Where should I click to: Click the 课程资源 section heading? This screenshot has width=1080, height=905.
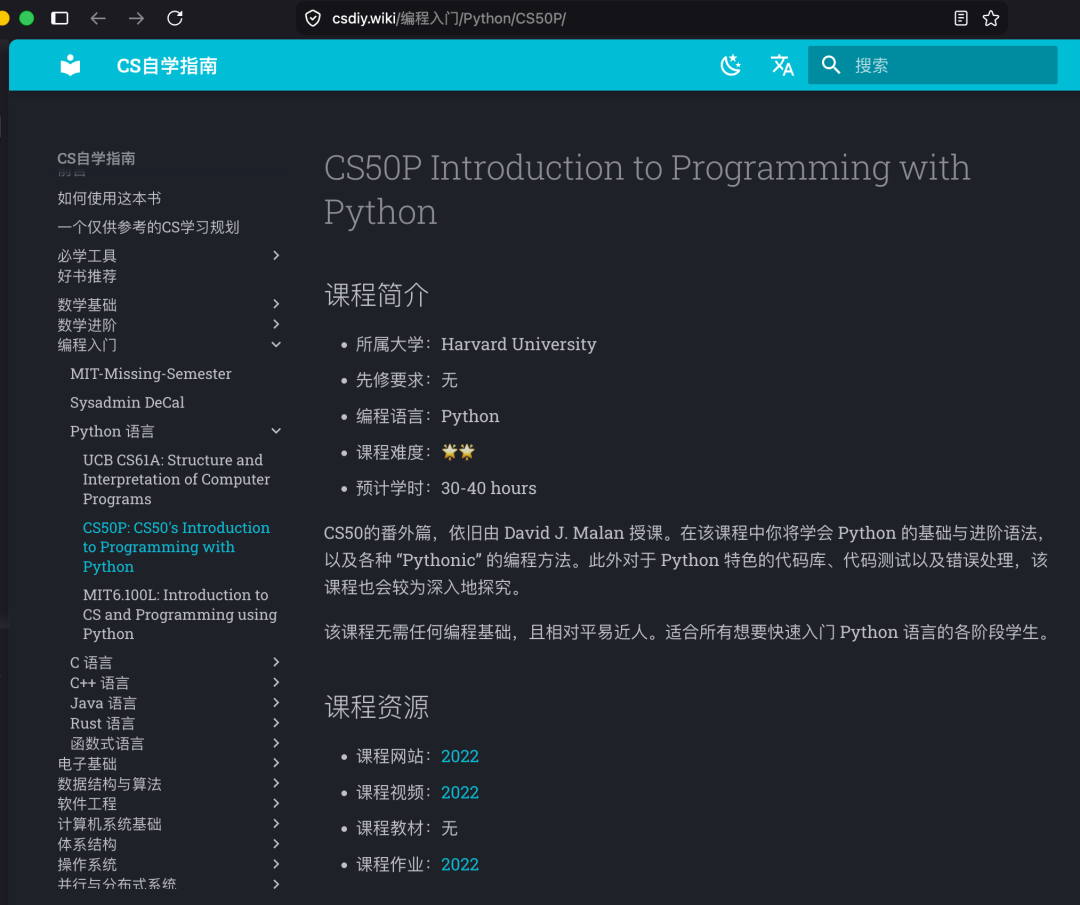point(377,707)
